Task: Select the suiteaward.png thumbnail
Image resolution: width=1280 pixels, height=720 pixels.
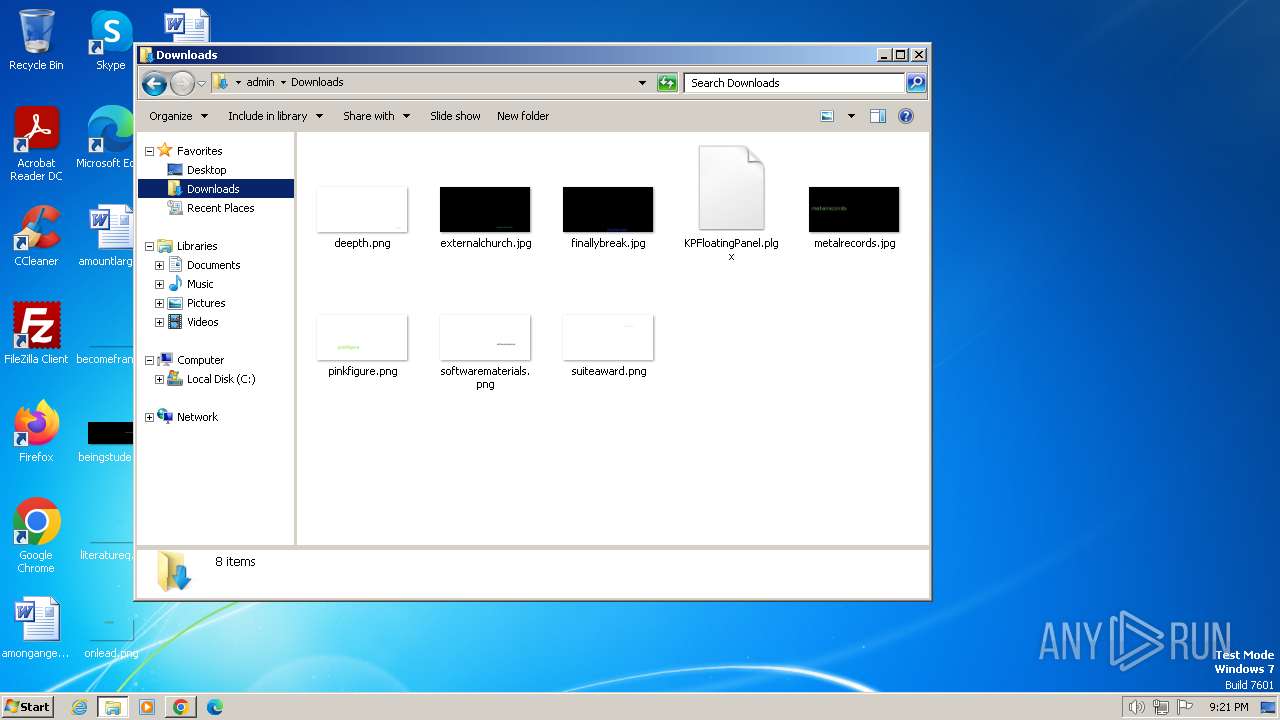Action: click(x=608, y=337)
